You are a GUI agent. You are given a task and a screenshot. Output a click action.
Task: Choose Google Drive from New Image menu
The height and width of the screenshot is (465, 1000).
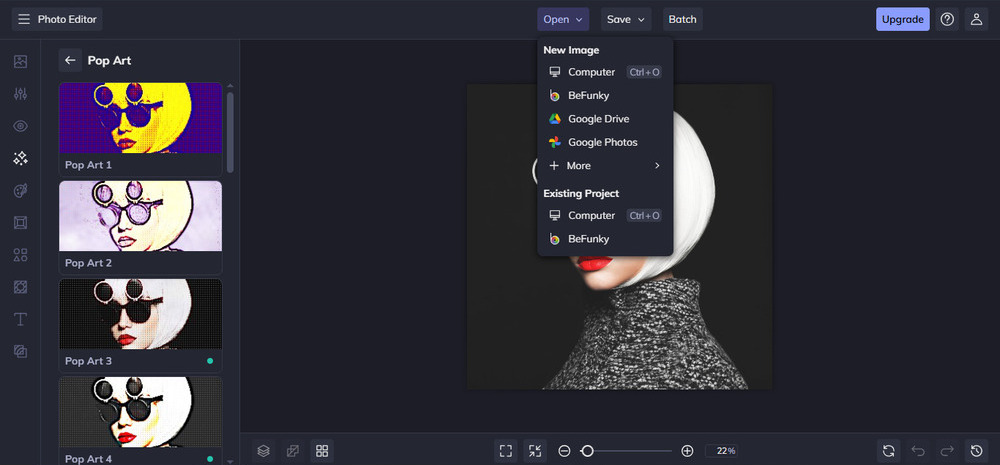[598, 119]
